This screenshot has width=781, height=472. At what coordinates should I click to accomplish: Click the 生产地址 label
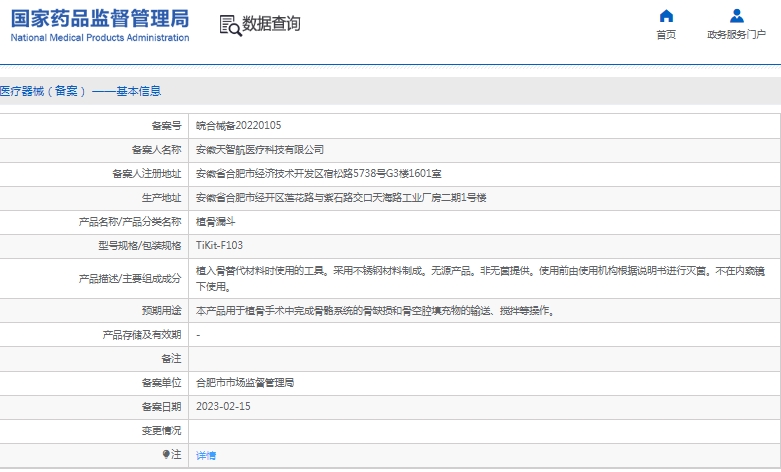pos(161,198)
